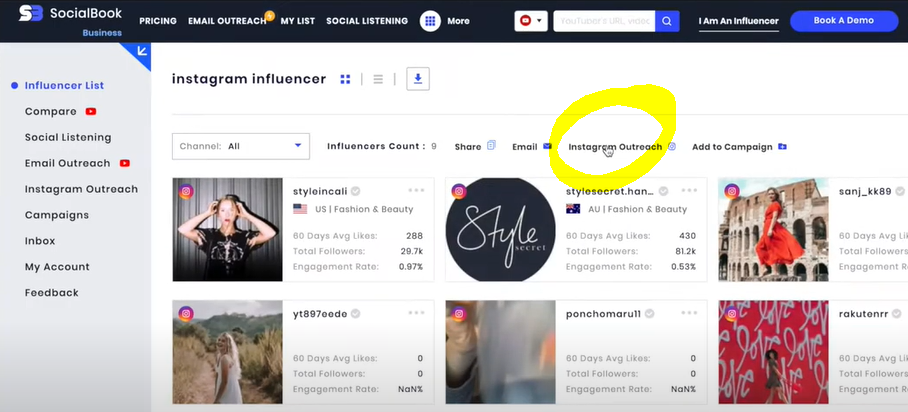Switch to list view icon
908x412 pixels.
click(x=378, y=79)
